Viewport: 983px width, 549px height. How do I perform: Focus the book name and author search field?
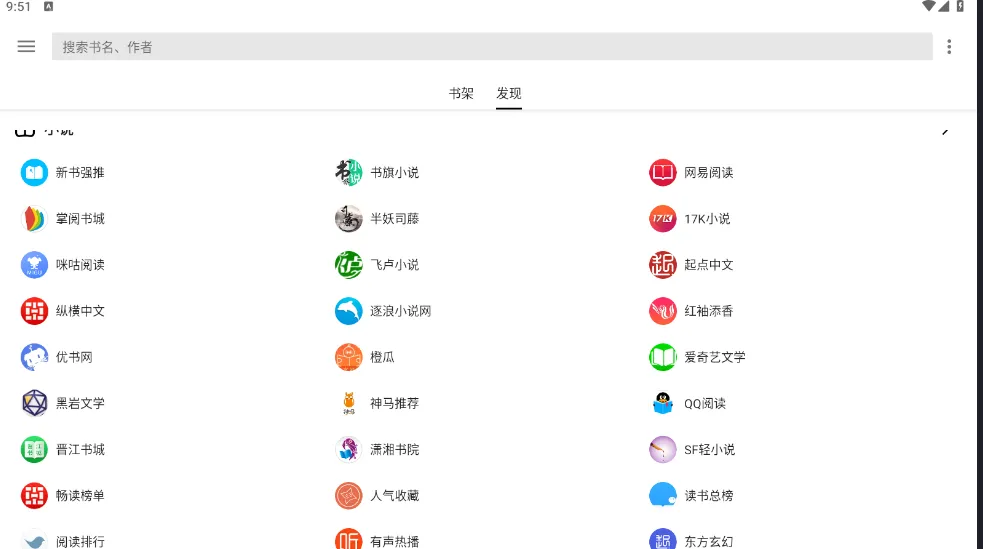pos(492,46)
